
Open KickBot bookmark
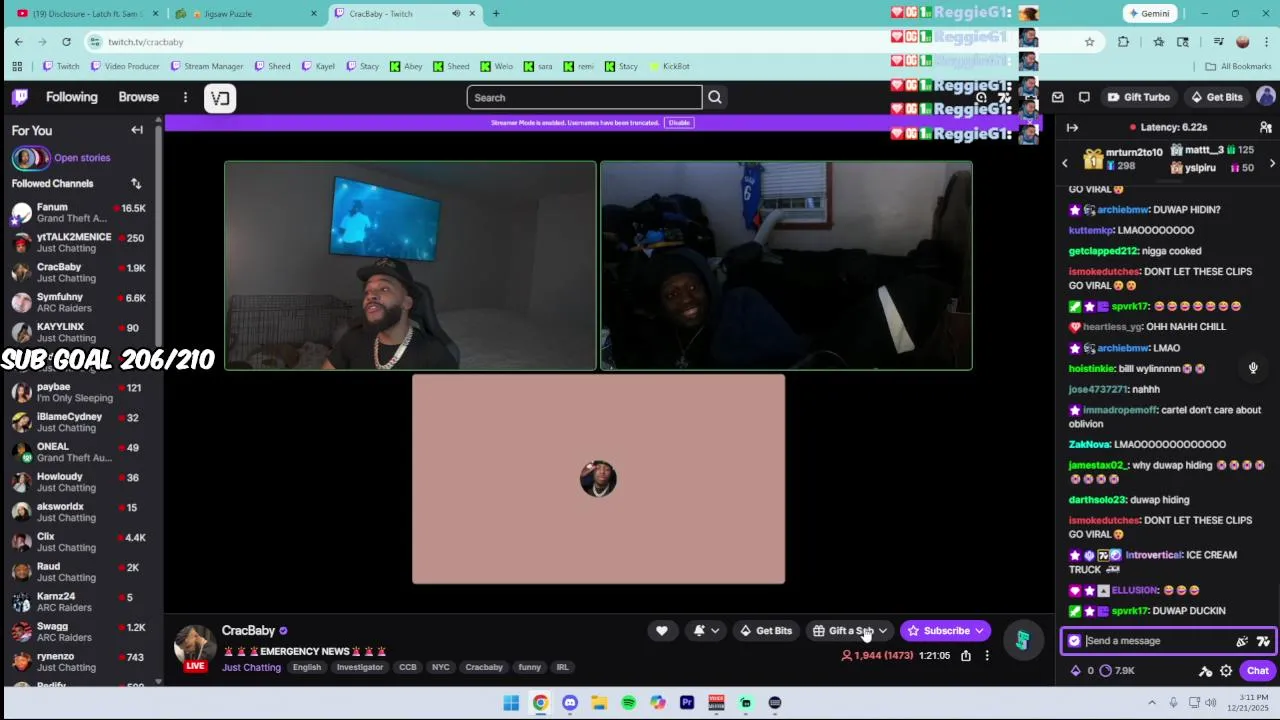click(x=669, y=66)
